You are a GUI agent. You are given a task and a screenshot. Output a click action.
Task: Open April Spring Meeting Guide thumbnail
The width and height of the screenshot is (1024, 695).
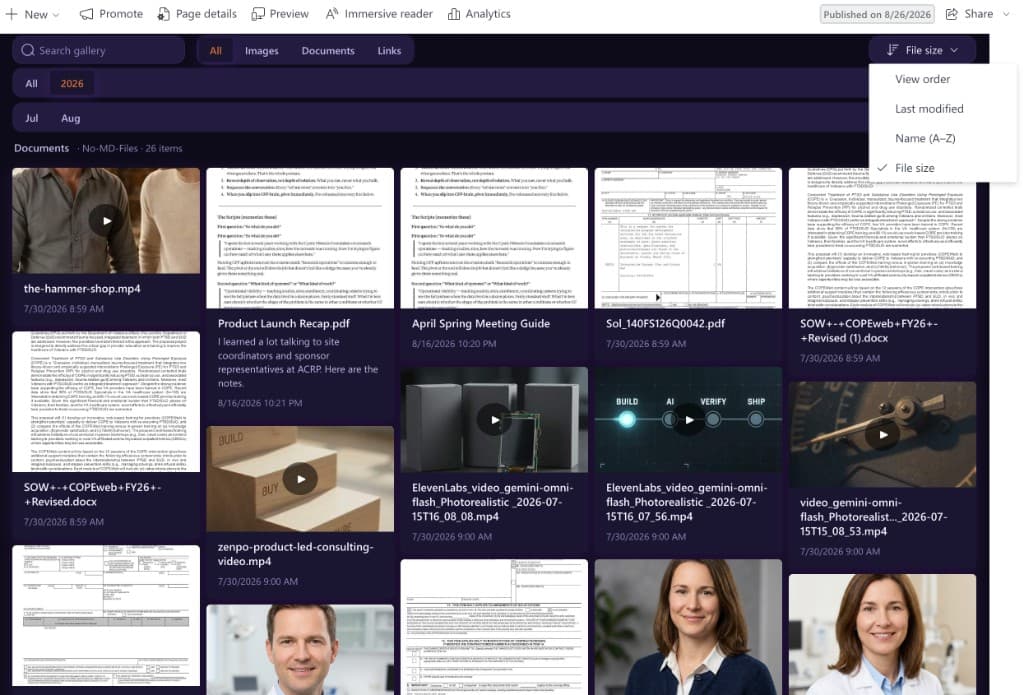click(494, 238)
